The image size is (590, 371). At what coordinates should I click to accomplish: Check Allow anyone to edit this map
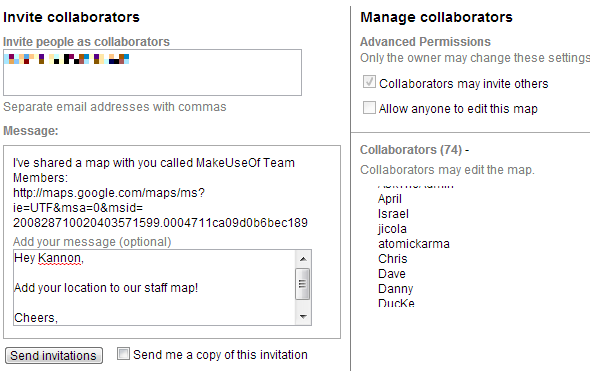(x=369, y=107)
